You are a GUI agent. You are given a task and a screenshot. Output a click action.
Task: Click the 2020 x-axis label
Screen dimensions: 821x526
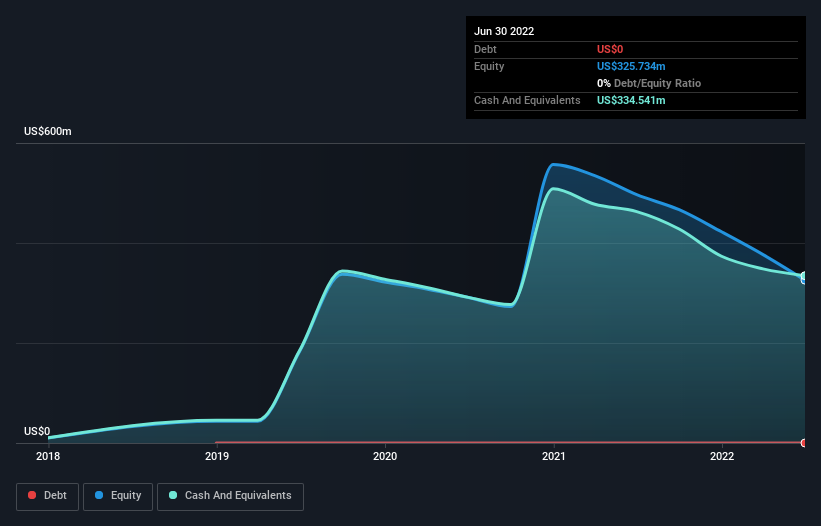(x=385, y=456)
